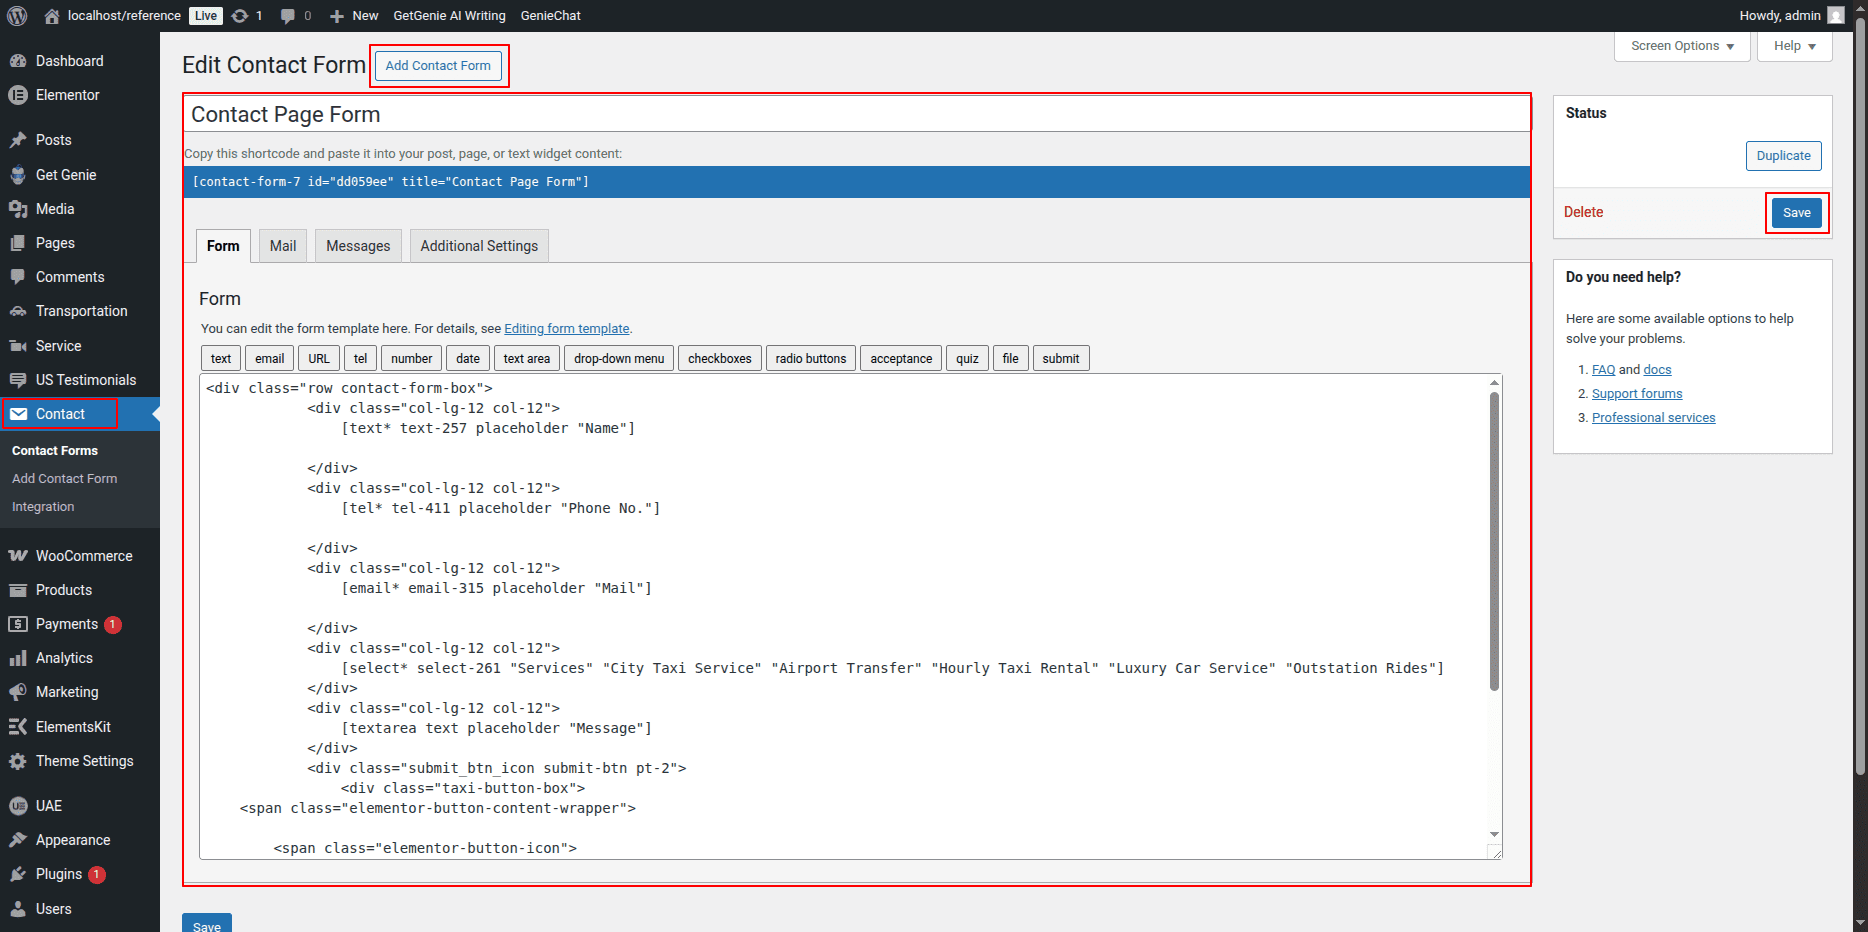The width and height of the screenshot is (1868, 932).
Task: Insert a text area form tag
Action: click(x=527, y=358)
